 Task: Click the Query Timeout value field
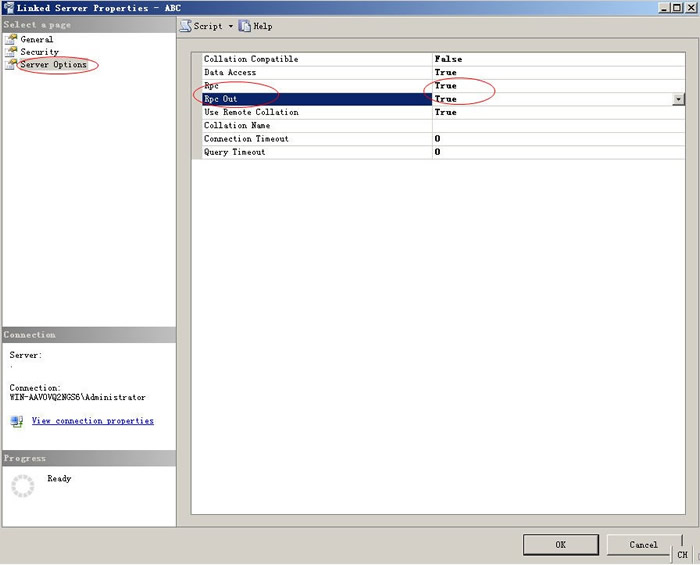555,152
